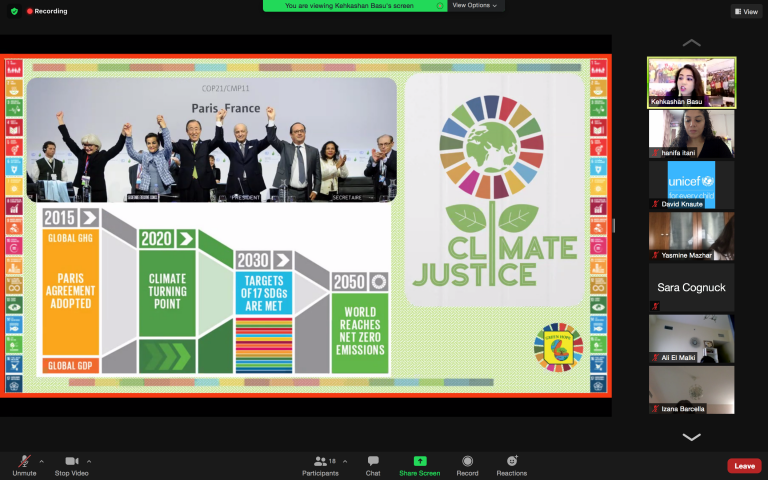Open the Chat panel
The height and width of the screenshot is (480, 768).
pos(373,462)
